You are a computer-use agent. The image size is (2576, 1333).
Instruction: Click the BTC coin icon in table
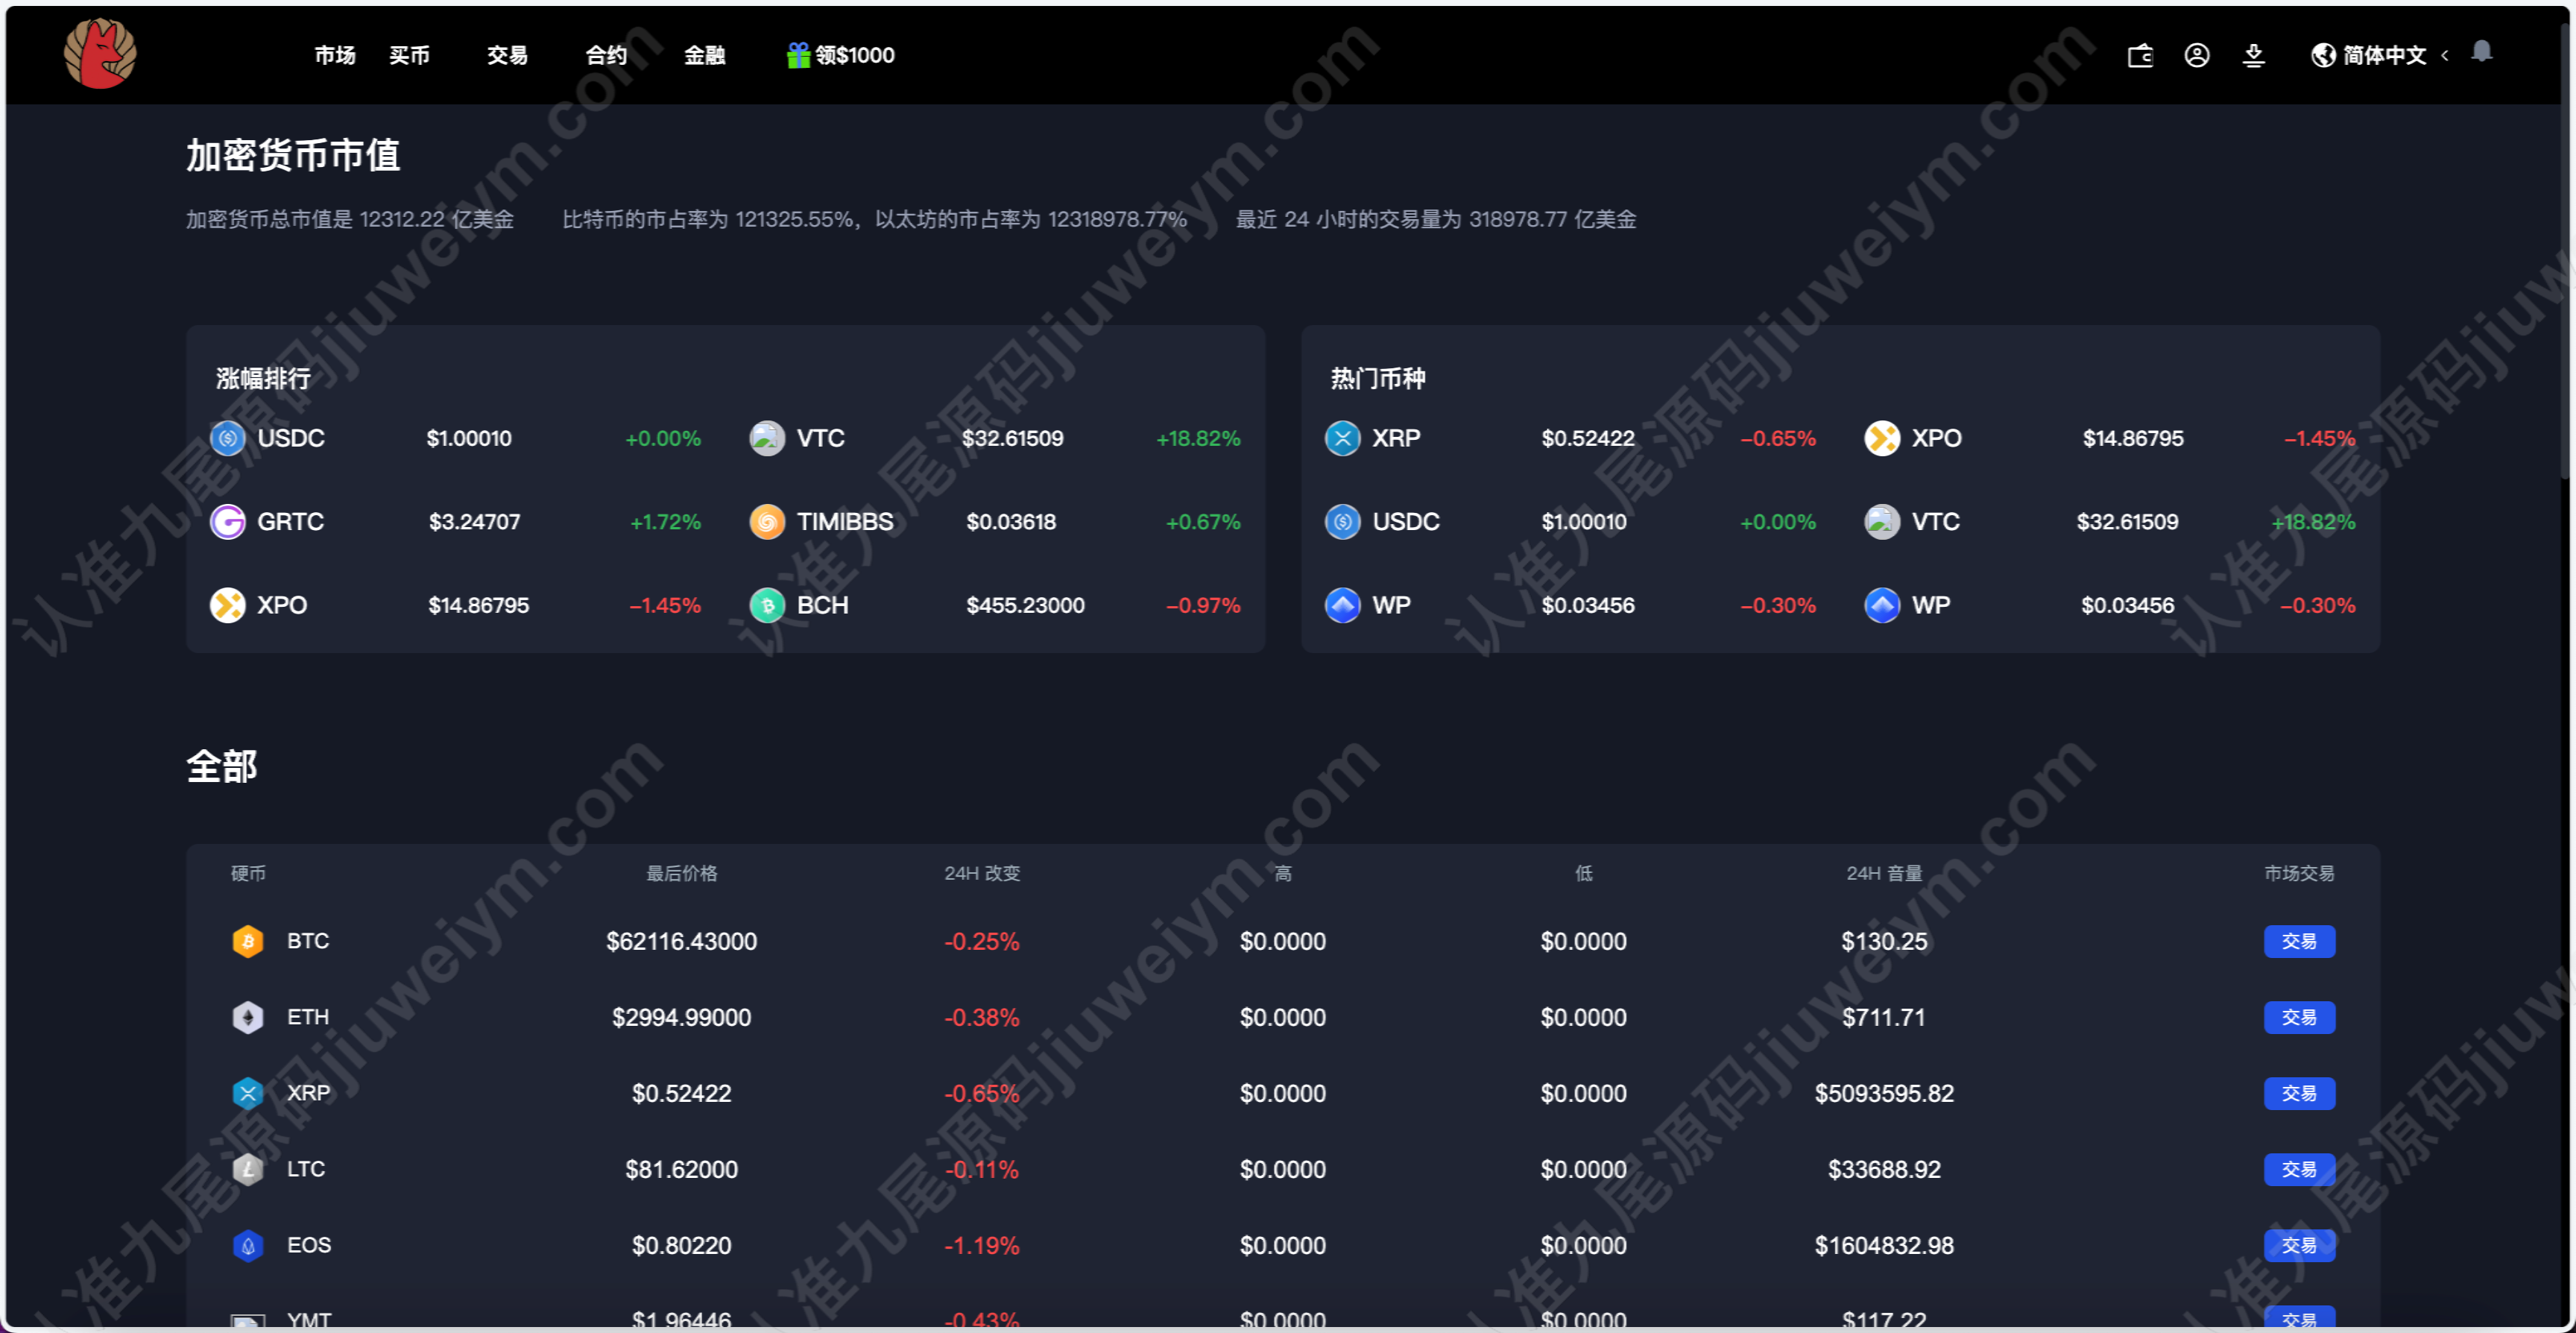tap(248, 941)
